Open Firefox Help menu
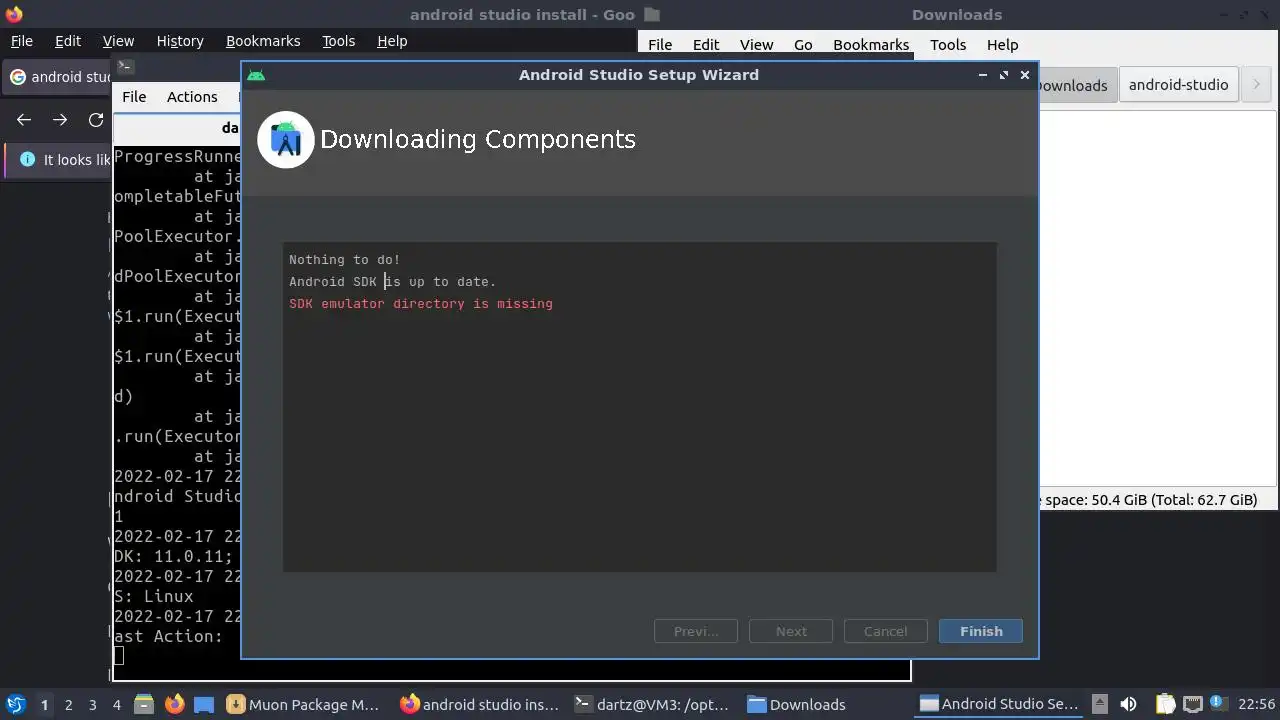 coord(392,41)
